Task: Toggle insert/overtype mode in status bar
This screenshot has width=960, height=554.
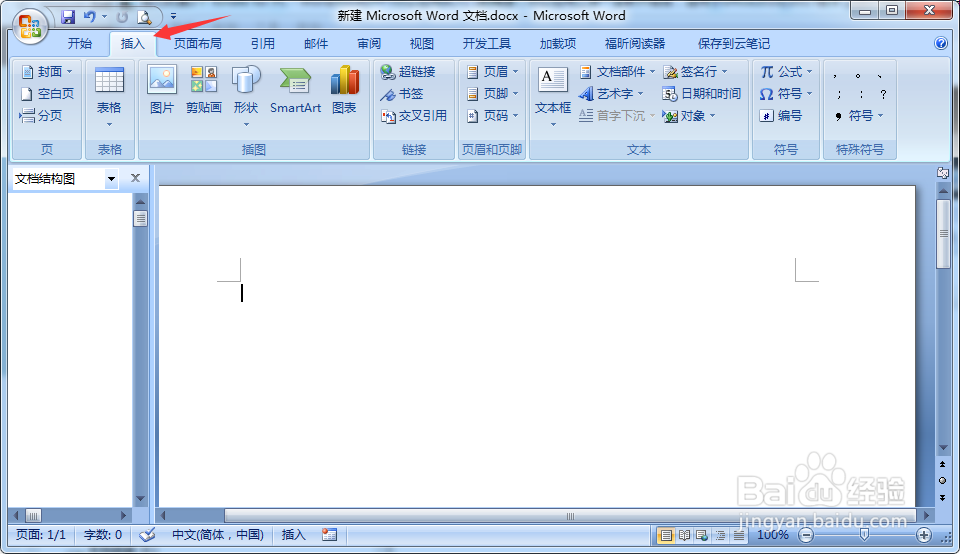Action: pos(293,535)
